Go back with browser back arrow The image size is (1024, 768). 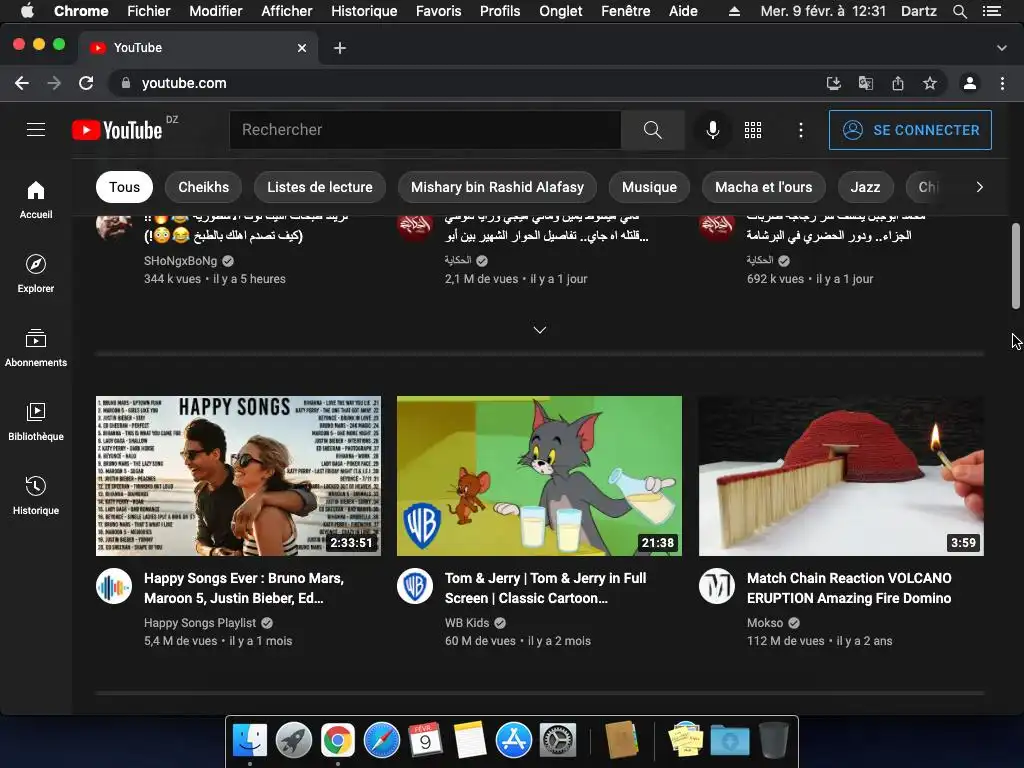pyautogui.click(x=22, y=83)
